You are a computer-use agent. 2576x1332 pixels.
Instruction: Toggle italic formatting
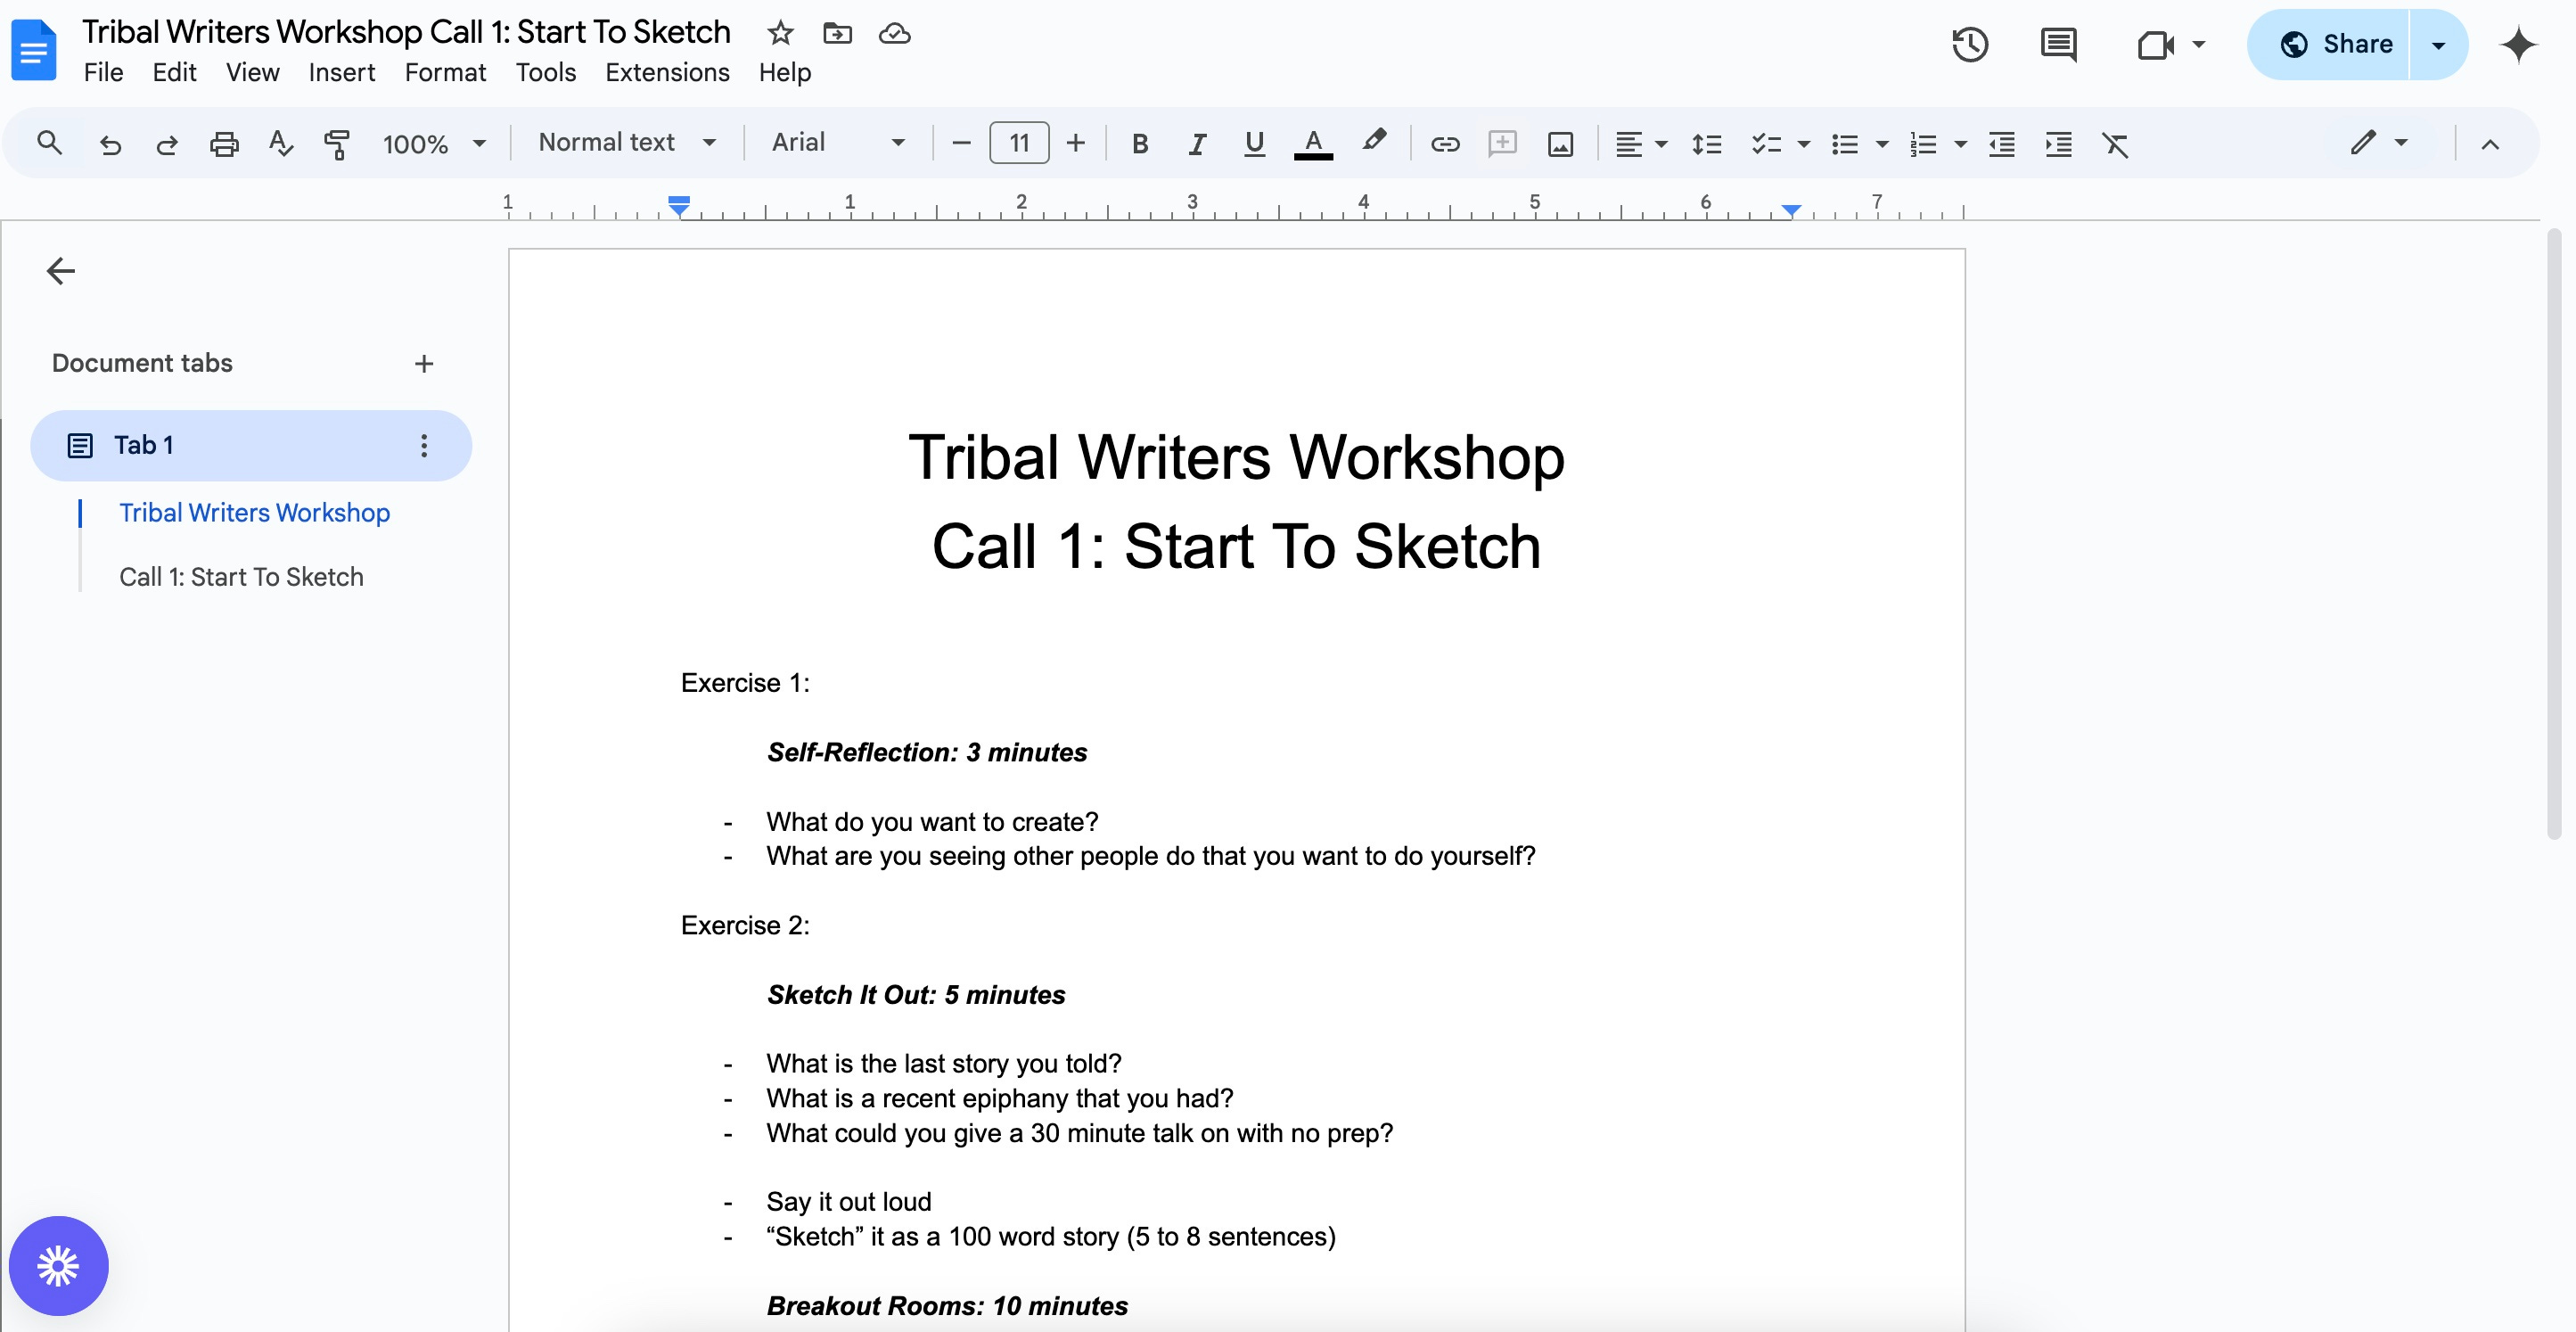coord(1196,144)
